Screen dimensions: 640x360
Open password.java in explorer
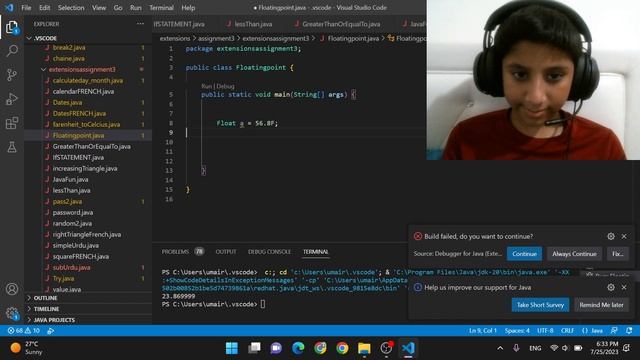pyautogui.click(x=73, y=212)
